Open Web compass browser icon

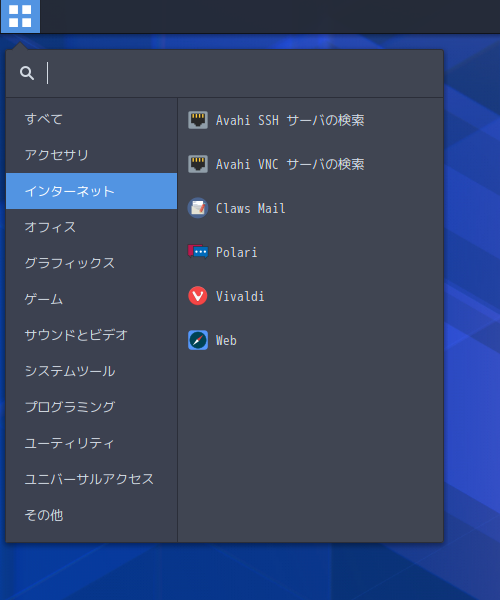tap(198, 340)
